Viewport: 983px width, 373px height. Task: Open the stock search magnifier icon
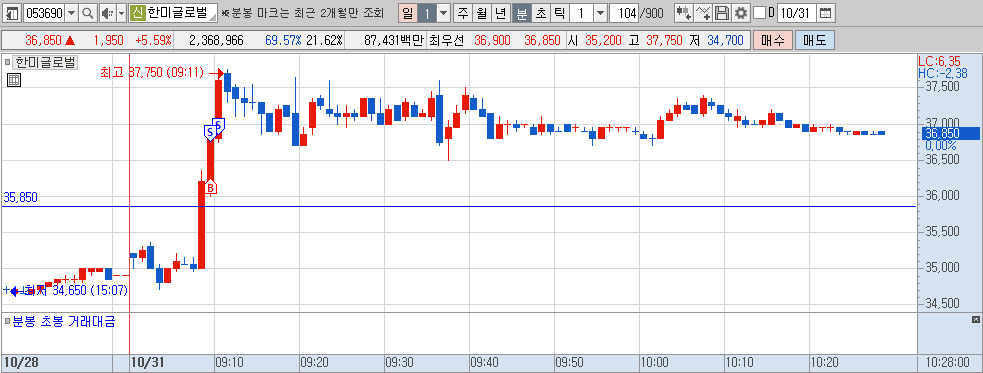click(87, 13)
